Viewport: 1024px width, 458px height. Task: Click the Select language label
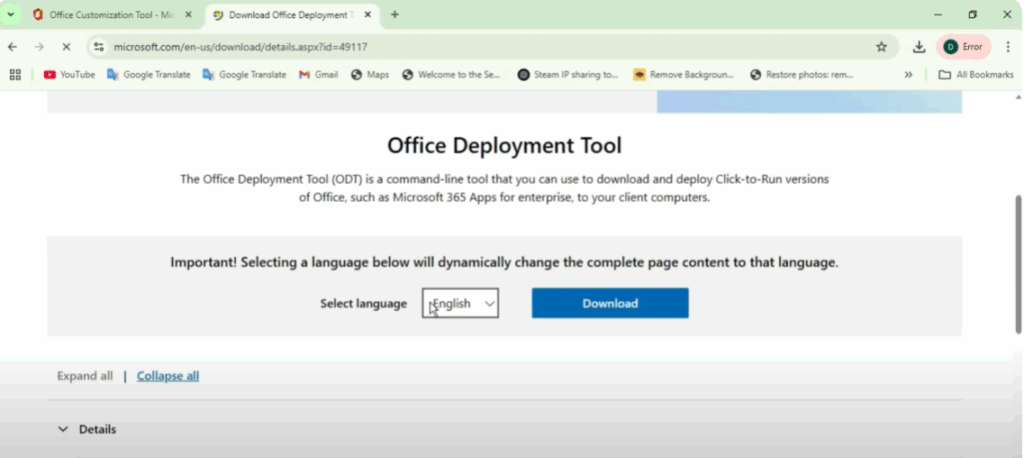[x=363, y=303]
